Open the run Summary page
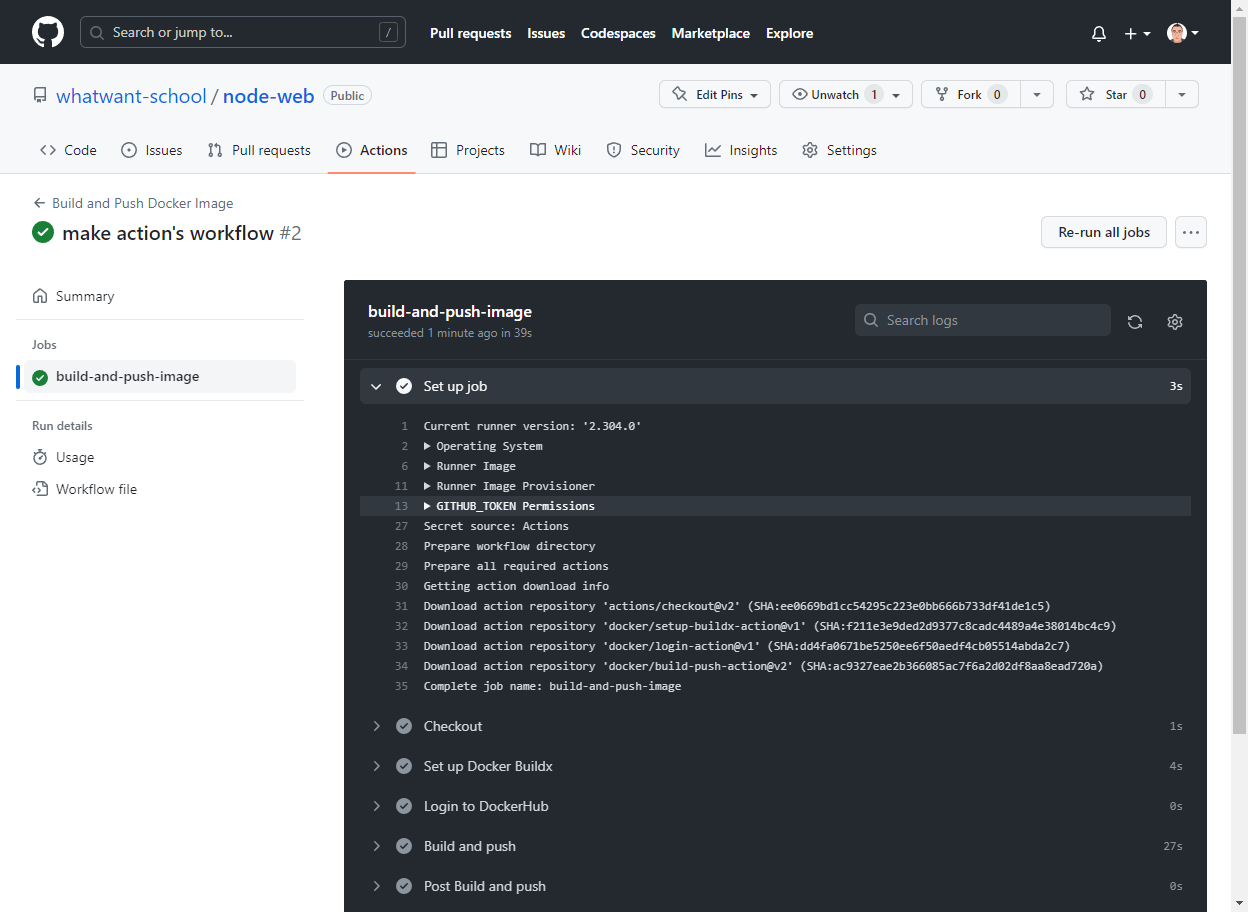The image size is (1248, 912). tap(73, 296)
